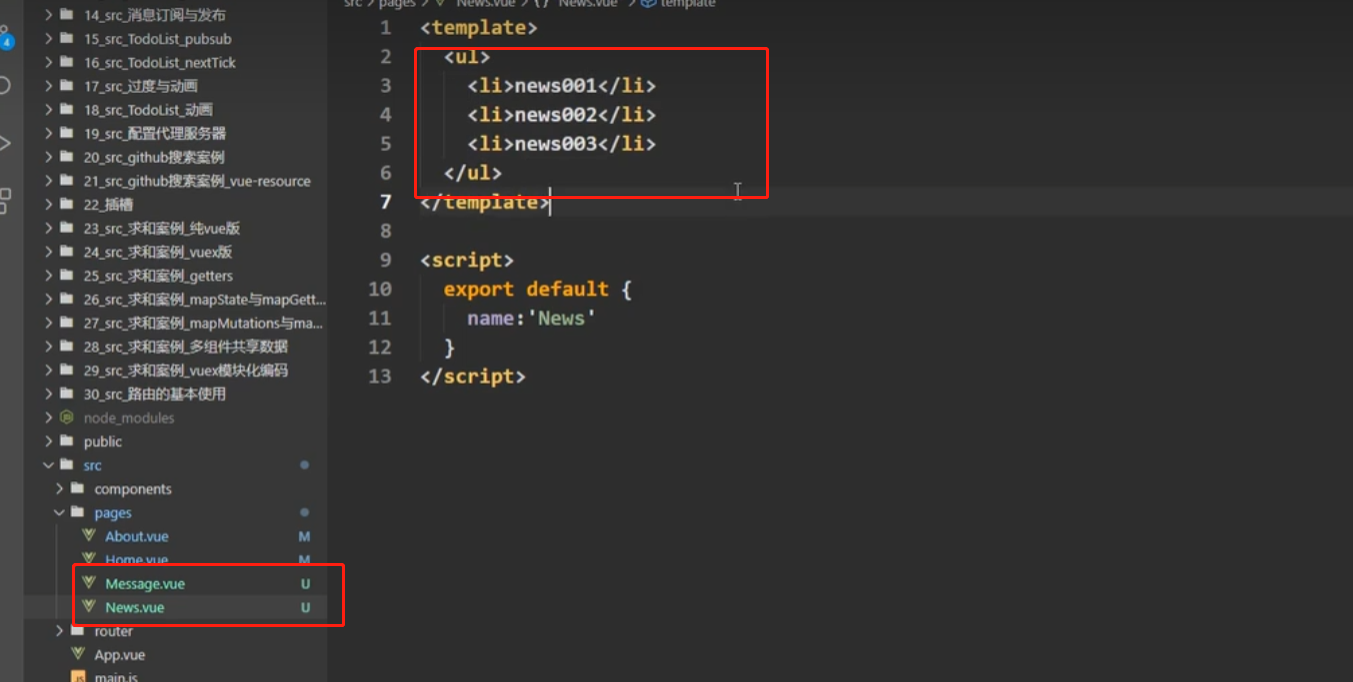Open Home.vue in the explorer
The height and width of the screenshot is (682, 1353).
[137, 560]
